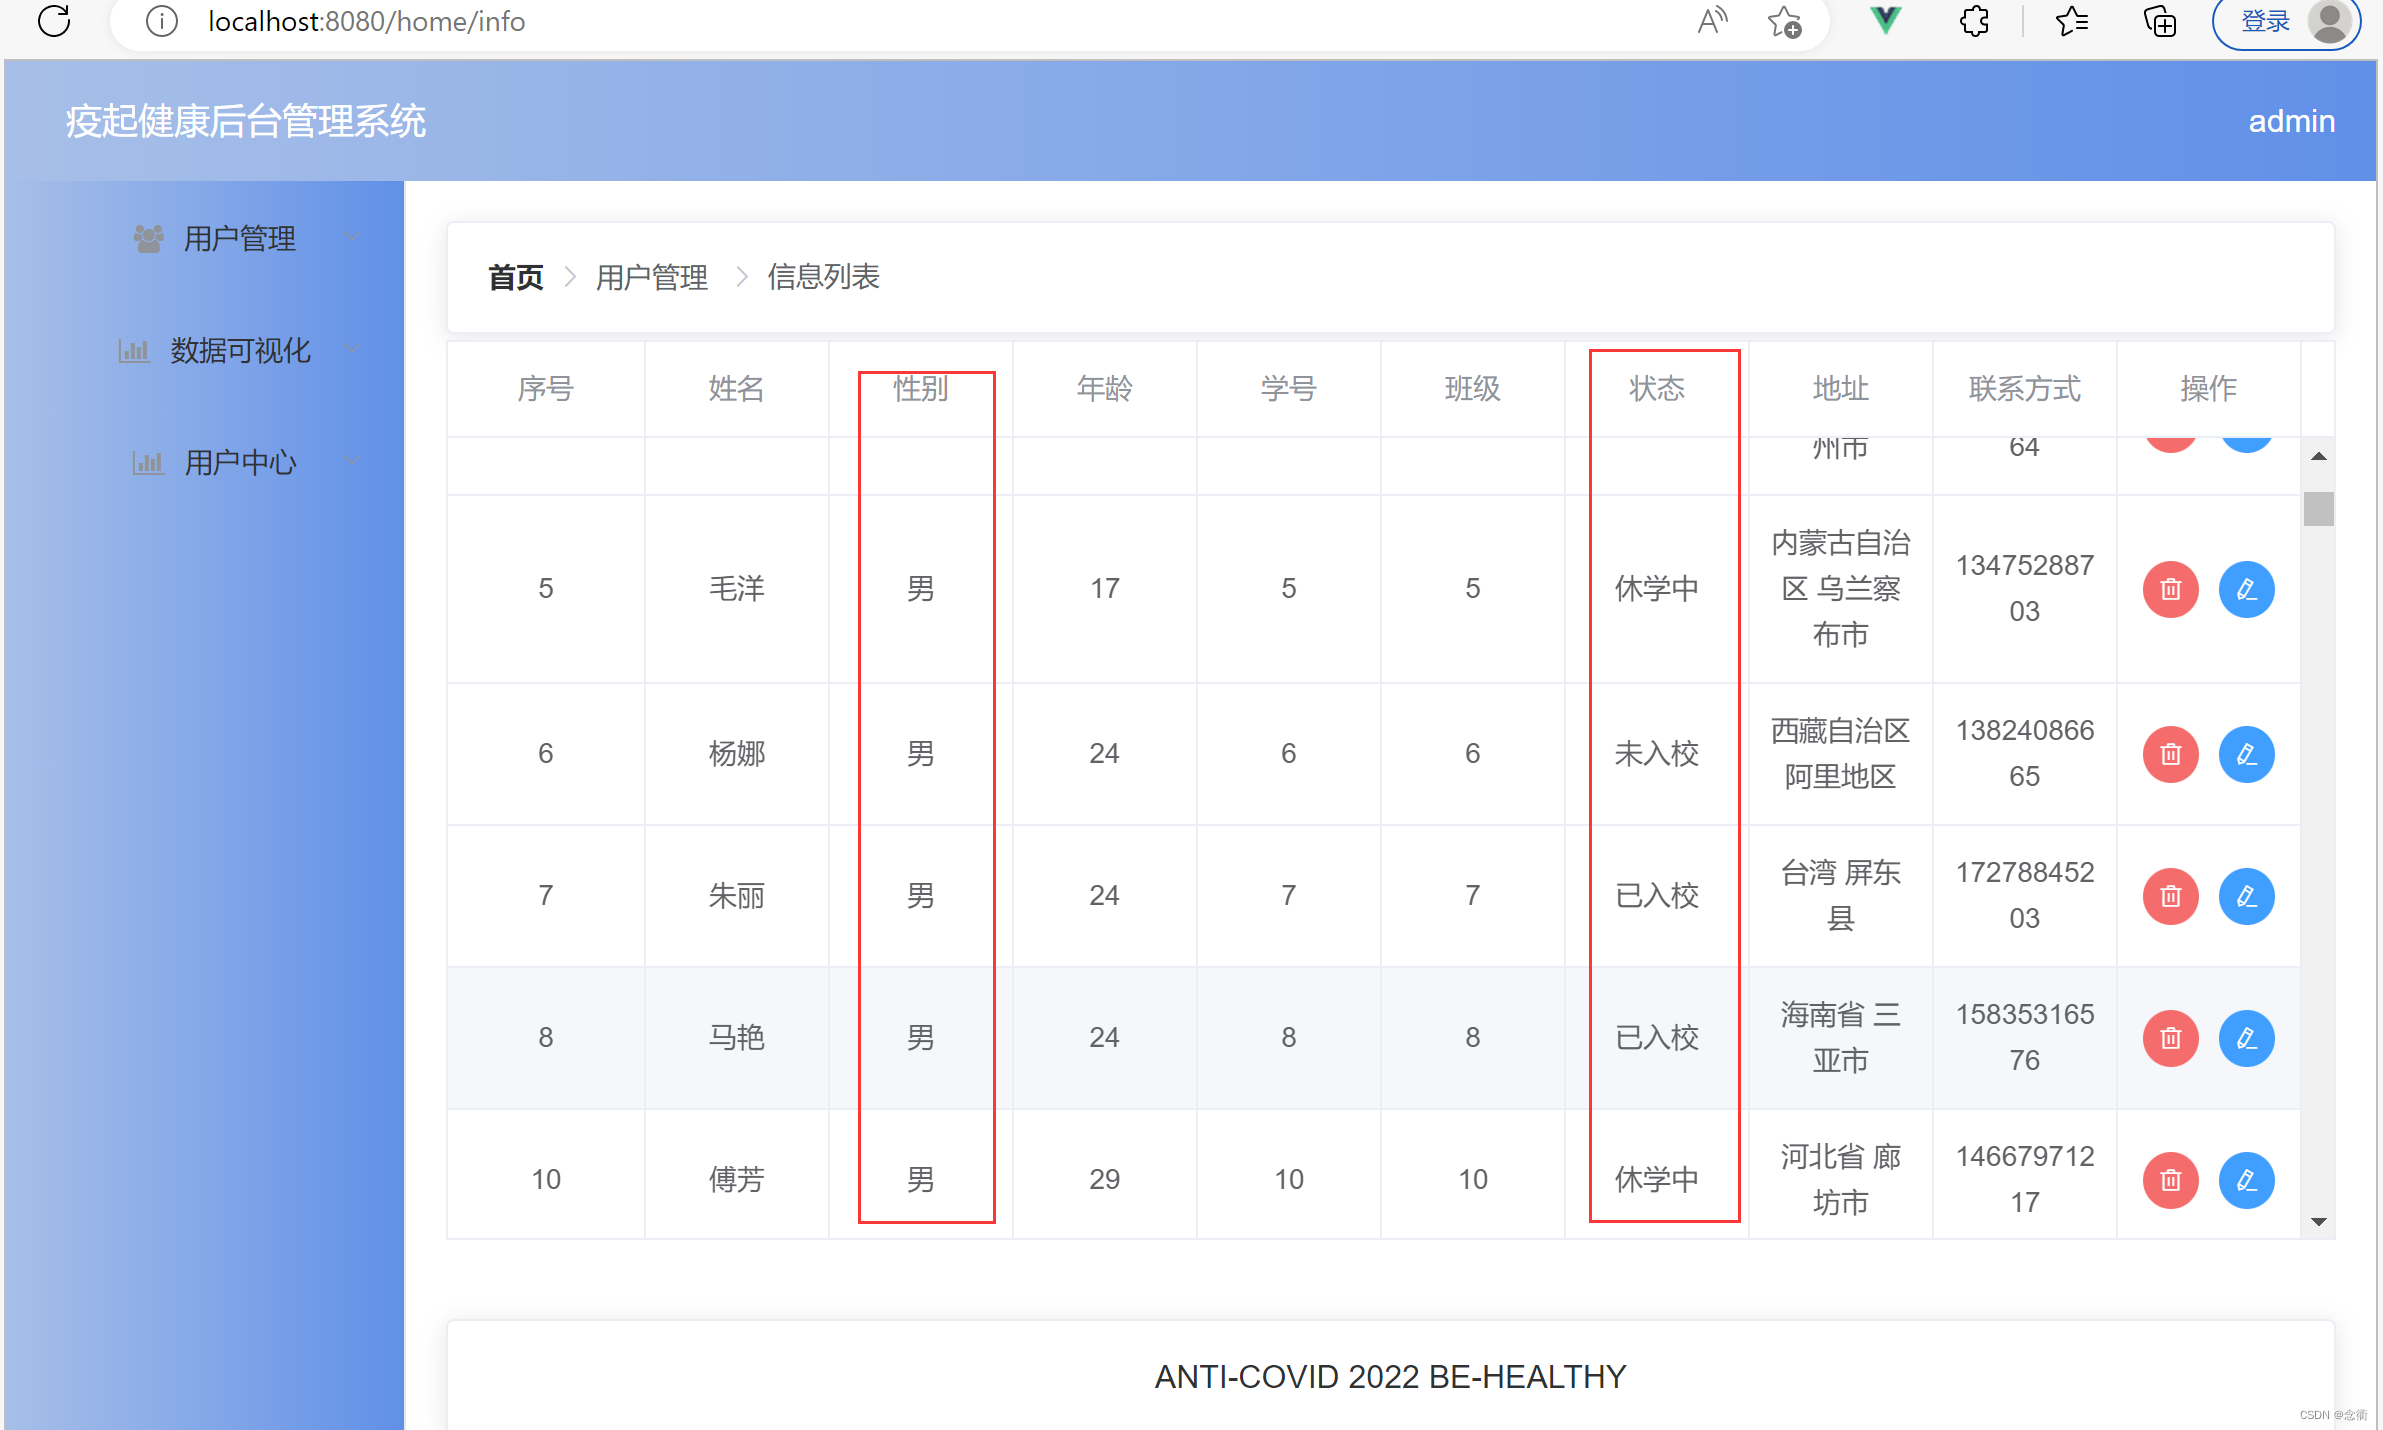This screenshot has width=2383, height=1430.
Task: Expand 数据可视化 sidebar menu
Action: pos(240,350)
